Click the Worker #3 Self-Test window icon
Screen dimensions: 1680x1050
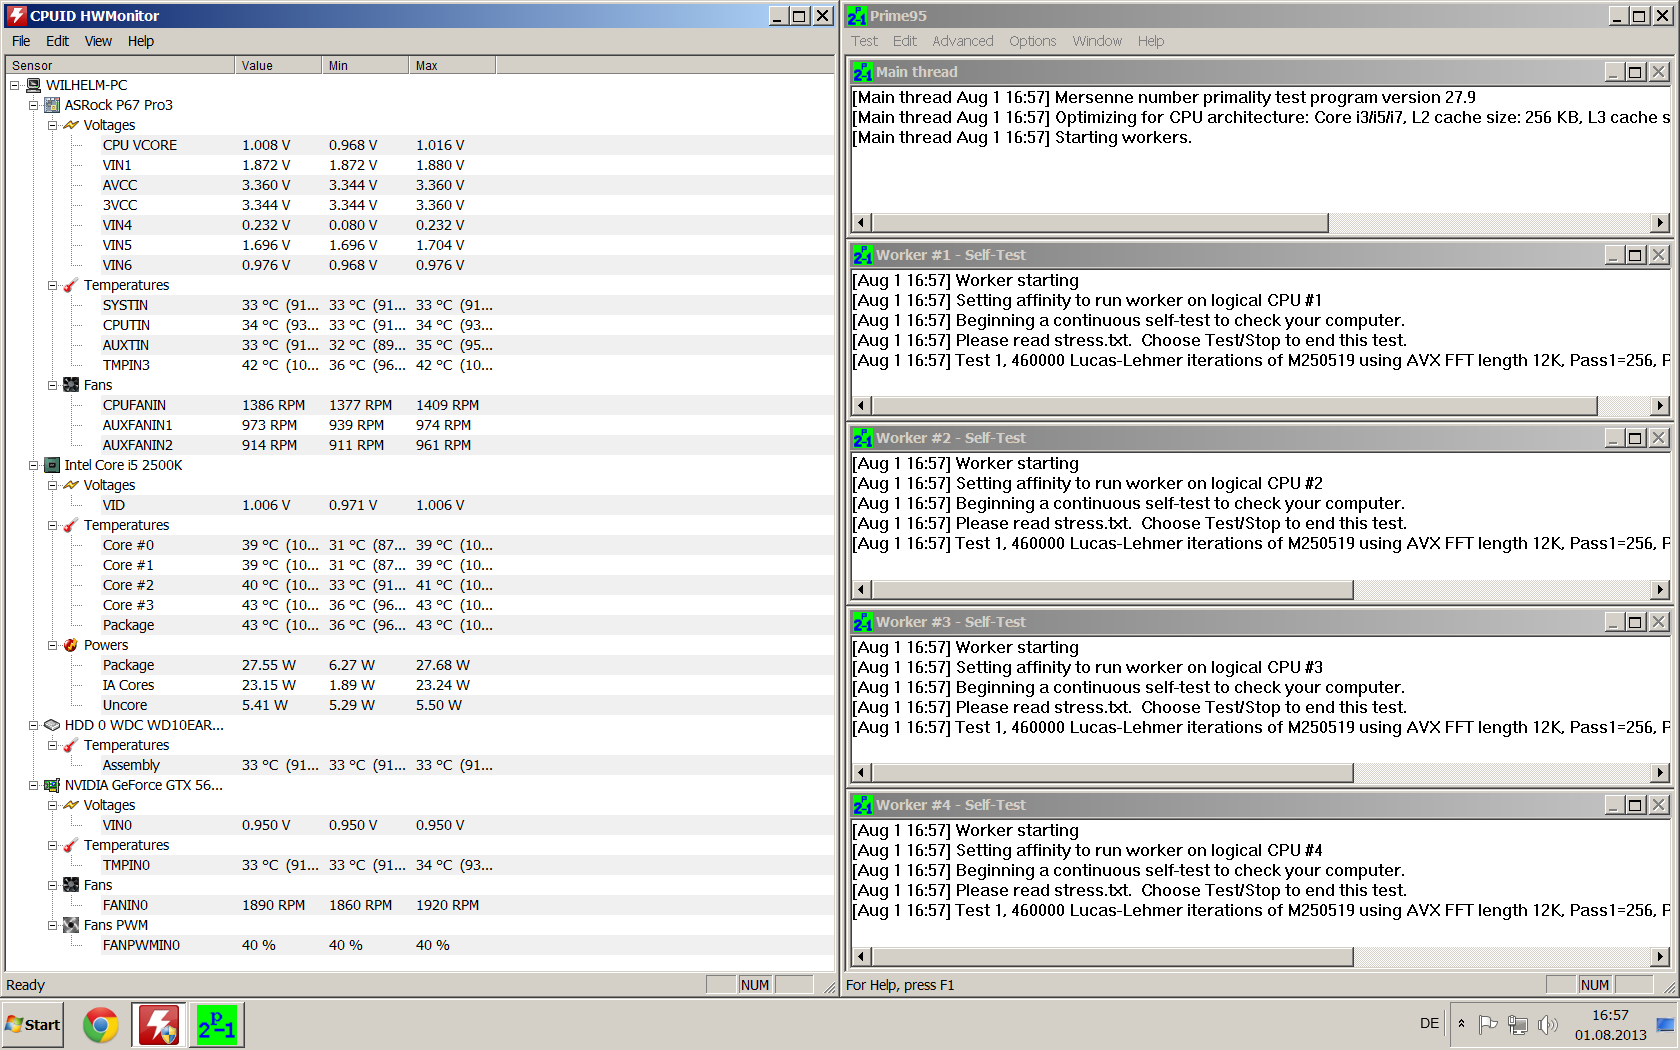863,622
